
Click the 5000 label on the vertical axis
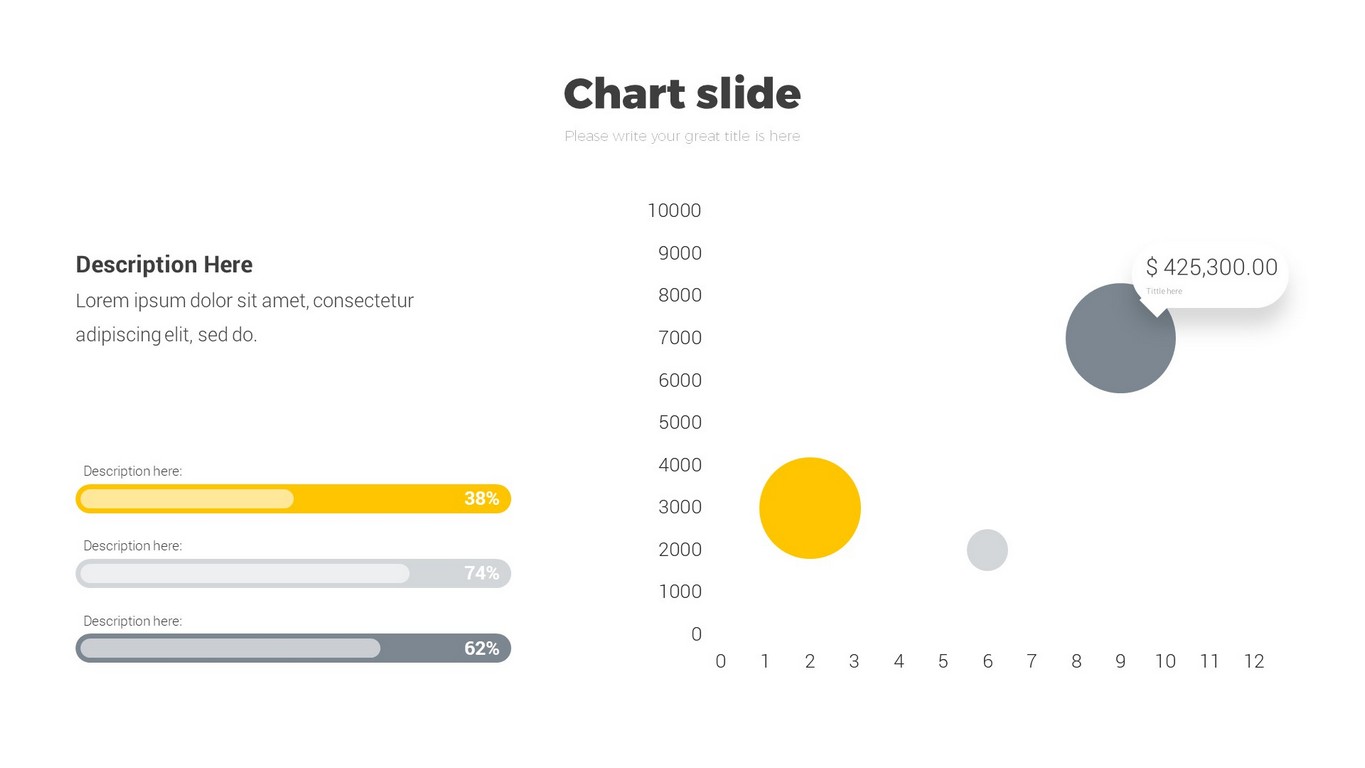pyautogui.click(x=680, y=422)
